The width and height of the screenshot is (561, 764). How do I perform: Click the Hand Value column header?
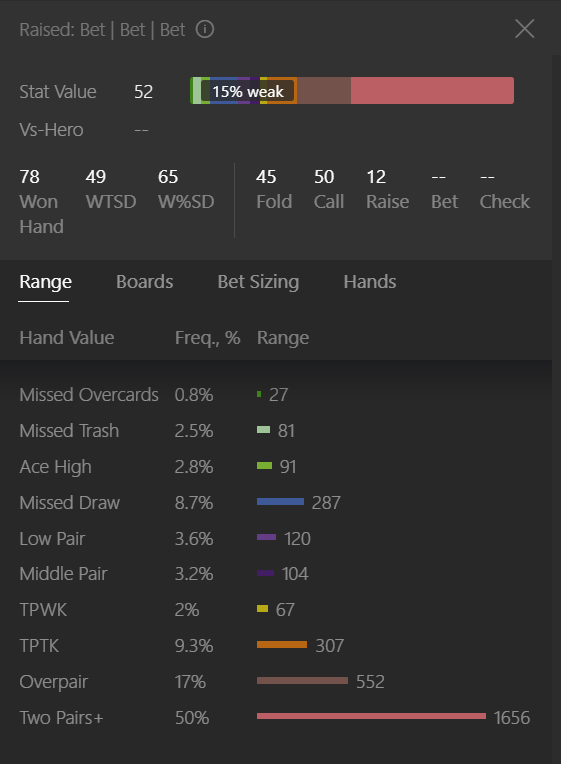tap(67, 338)
